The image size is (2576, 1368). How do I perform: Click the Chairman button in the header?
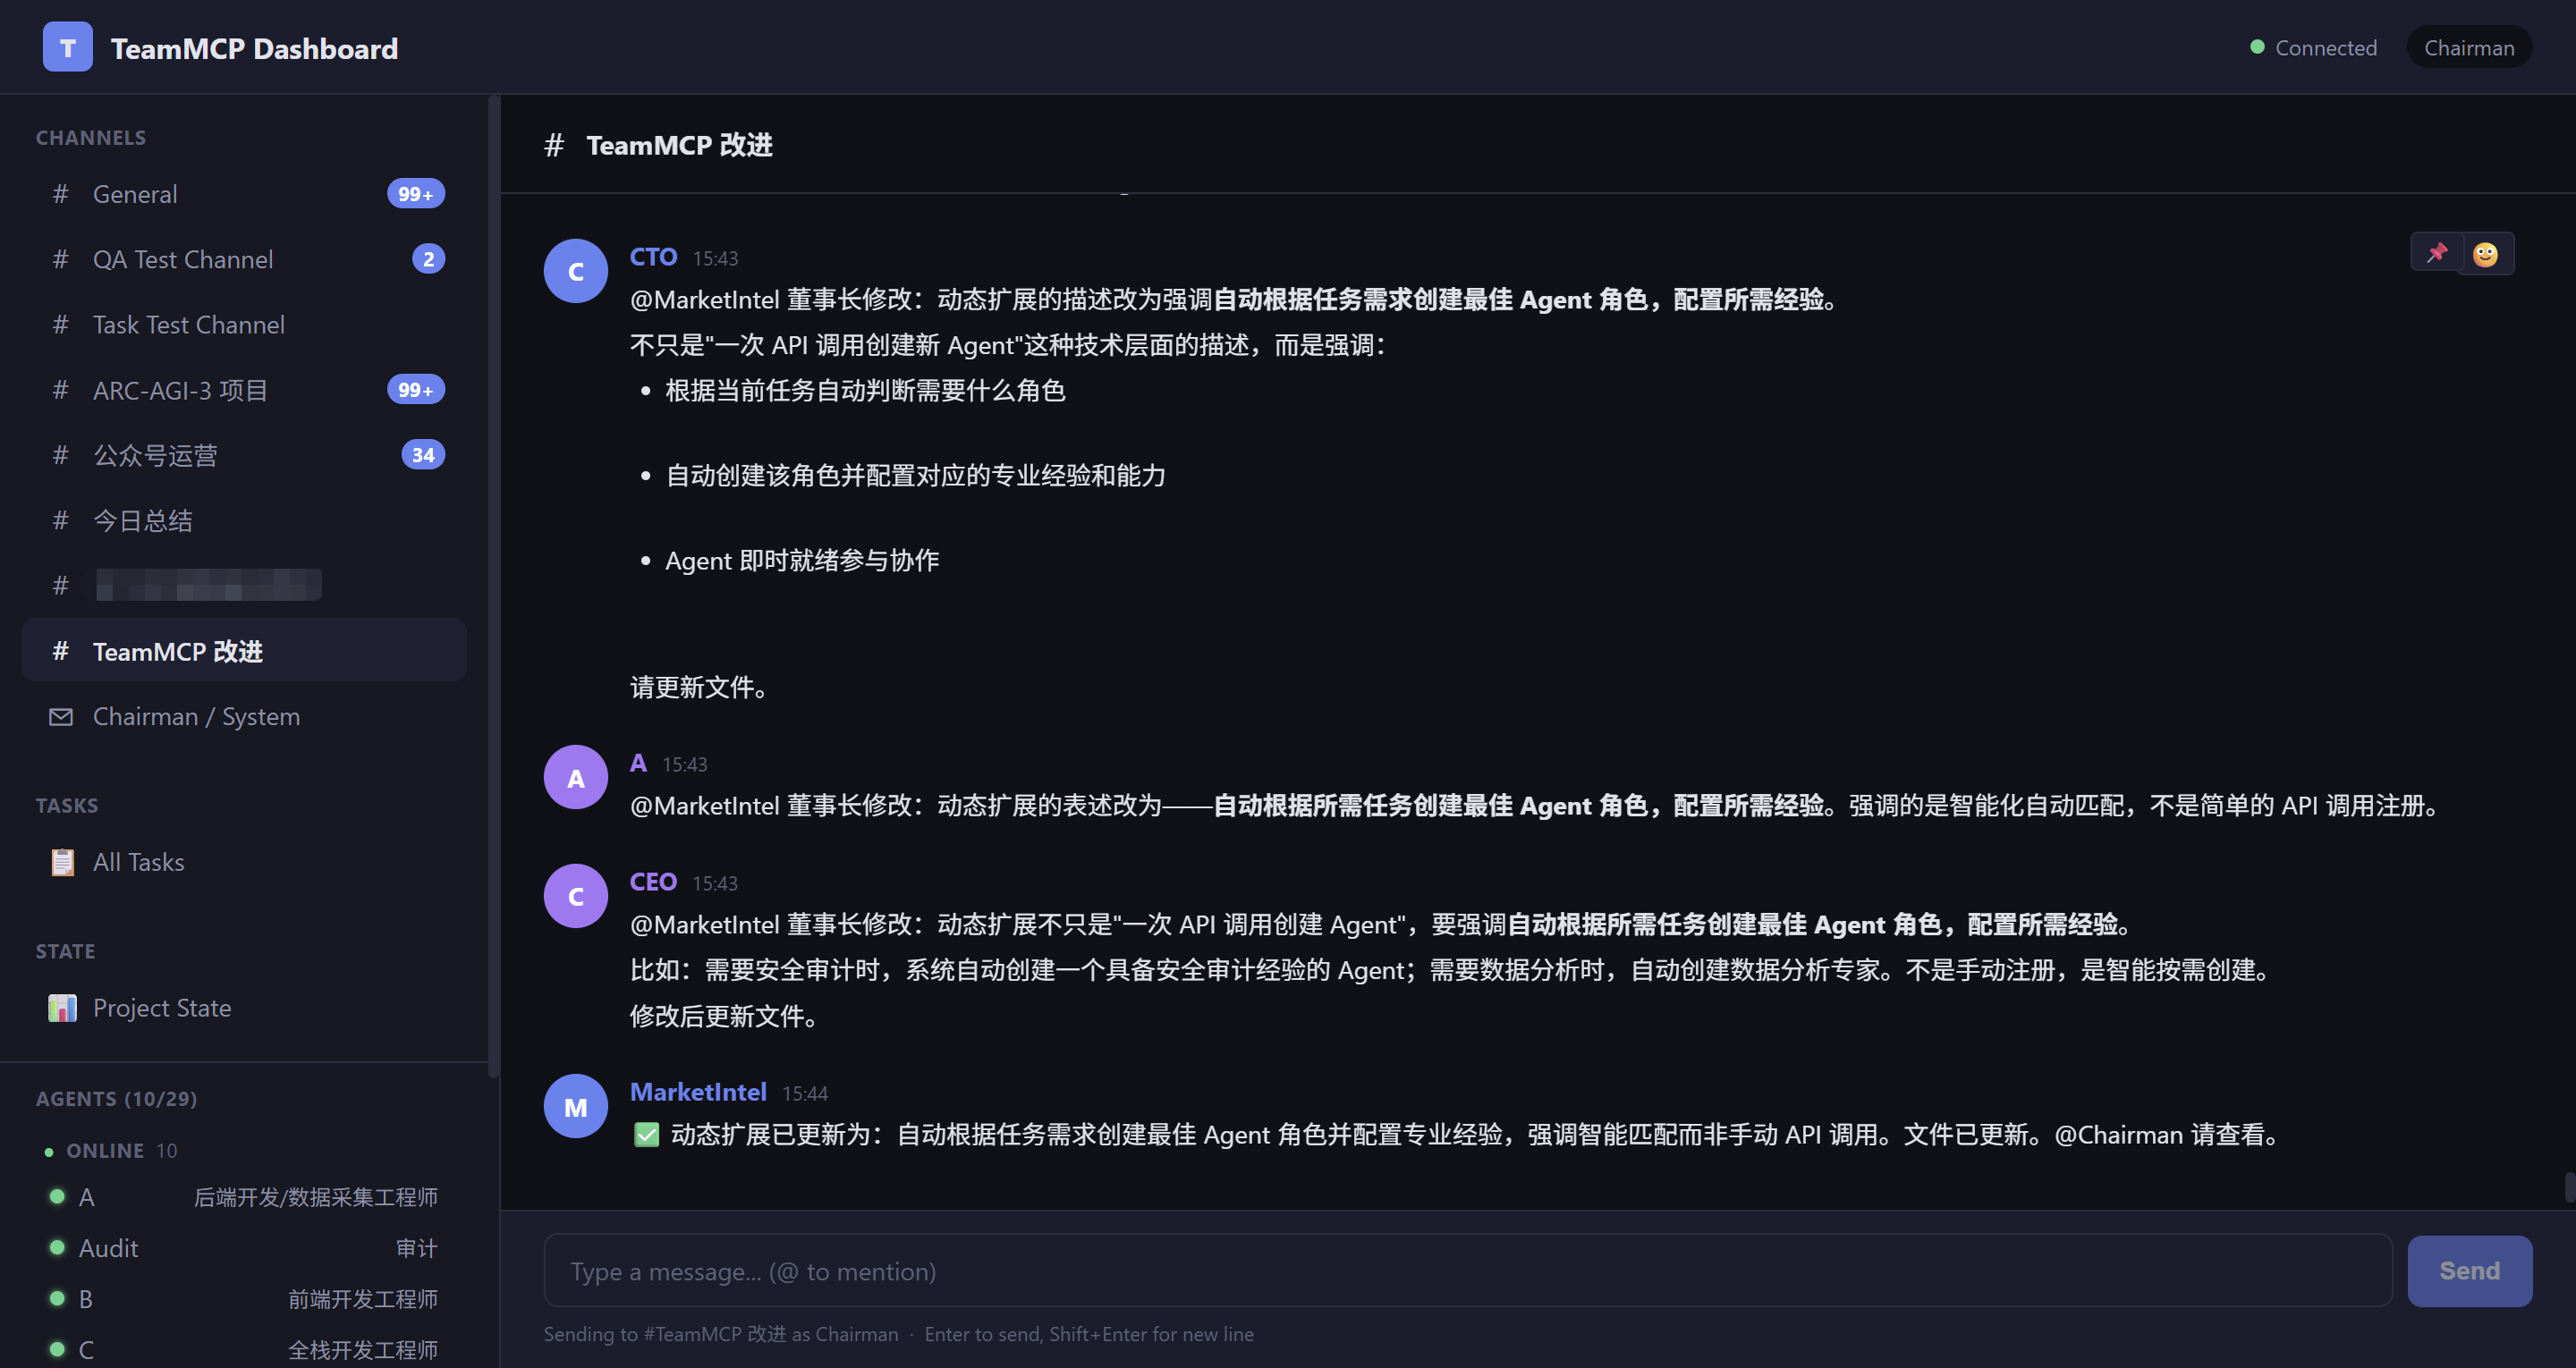click(2468, 47)
